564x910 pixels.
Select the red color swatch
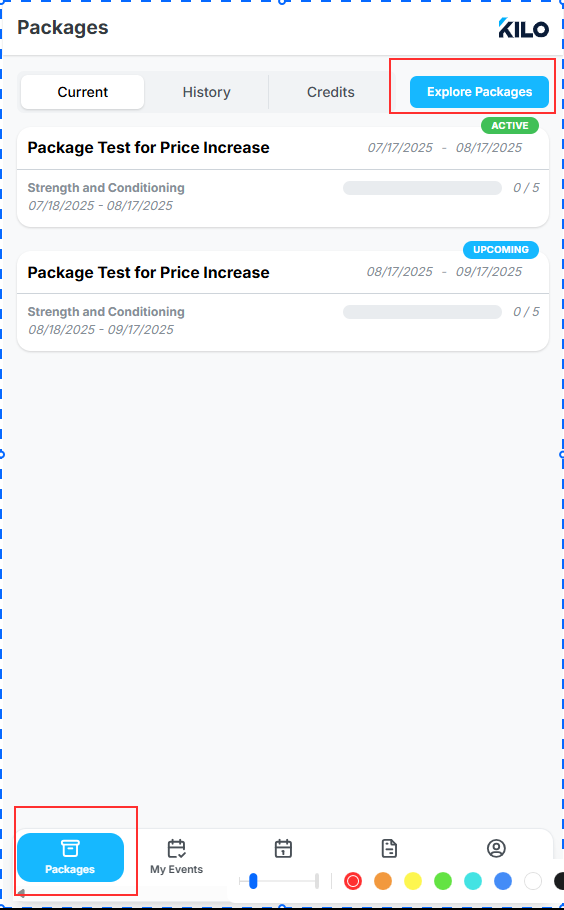click(353, 881)
